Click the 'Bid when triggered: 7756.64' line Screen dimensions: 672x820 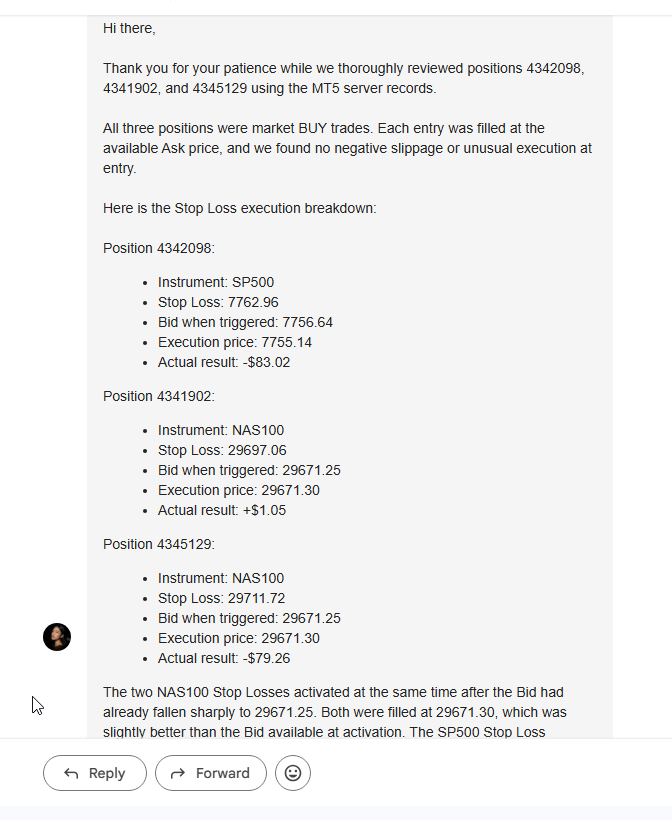[x=245, y=322]
